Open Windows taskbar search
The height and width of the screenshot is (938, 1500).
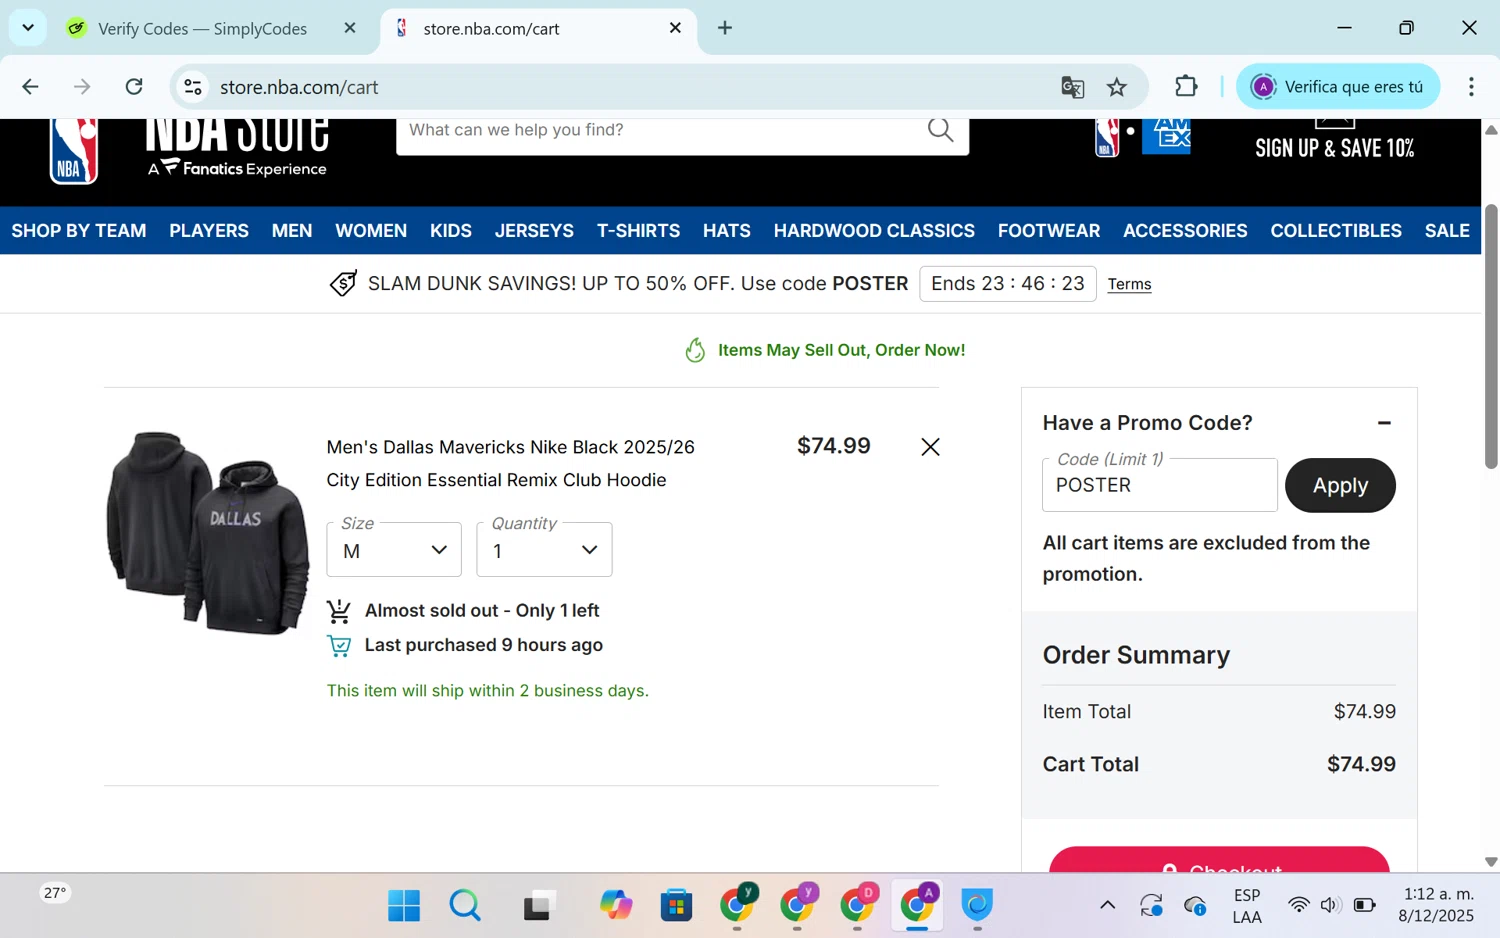pos(465,905)
